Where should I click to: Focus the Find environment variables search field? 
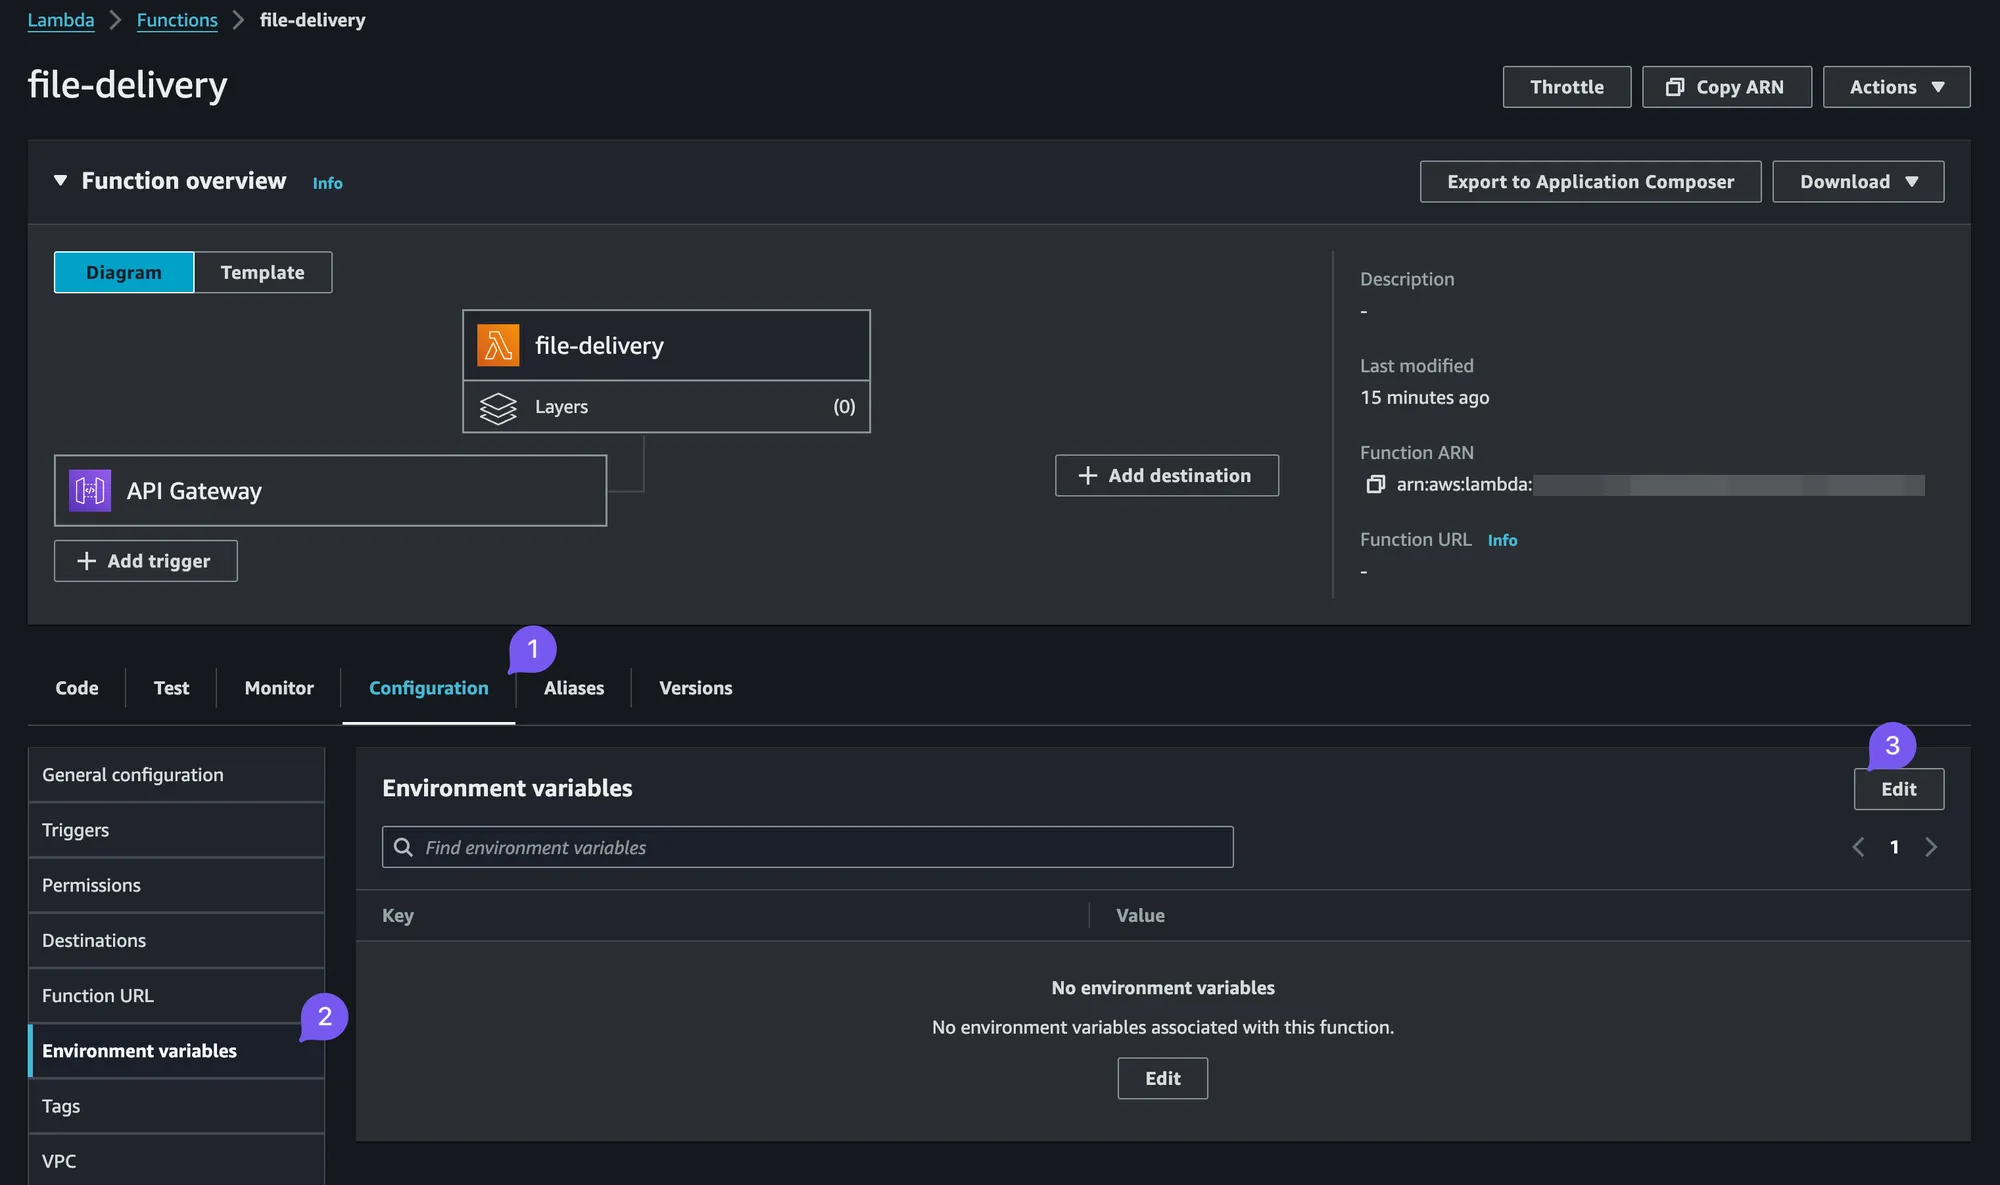pyautogui.click(x=808, y=847)
